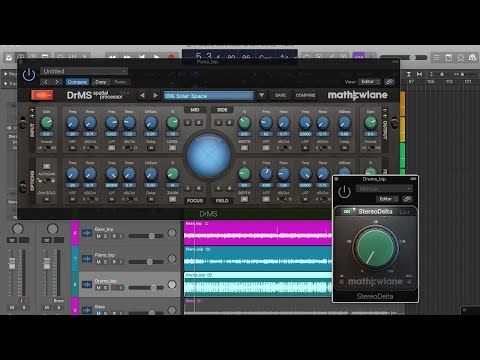Open the Editor view dropdown in StereoDelta window
The image size is (480, 360).
[387, 199]
